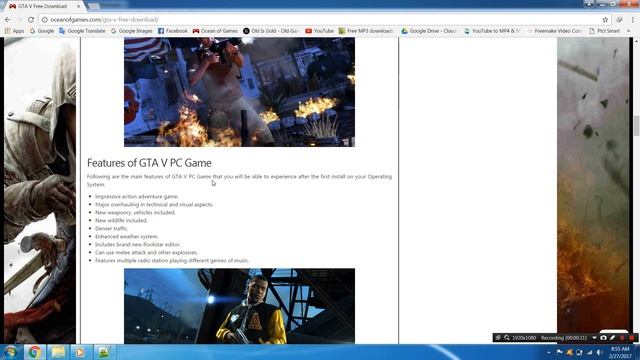
Task: Click the extension icon beside the bookmark star
Action: (619, 20)
